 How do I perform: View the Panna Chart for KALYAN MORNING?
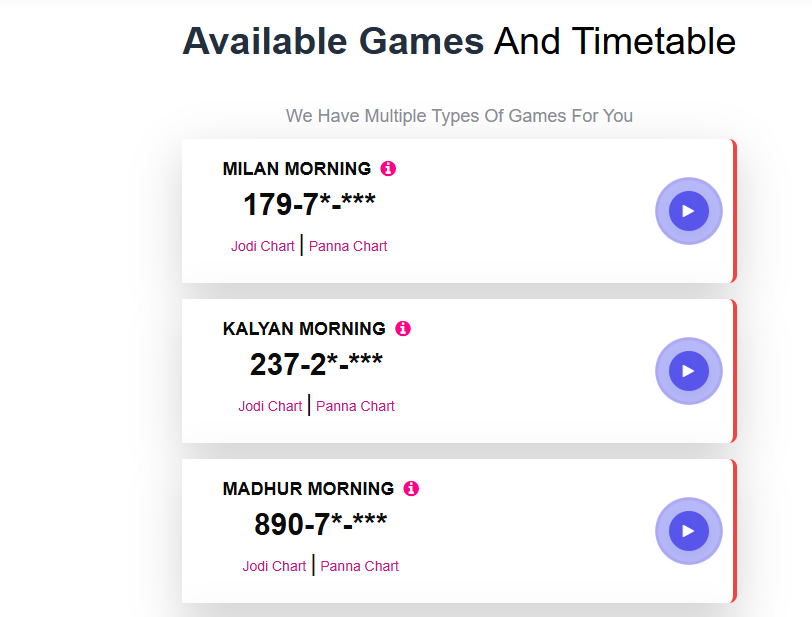355,406
